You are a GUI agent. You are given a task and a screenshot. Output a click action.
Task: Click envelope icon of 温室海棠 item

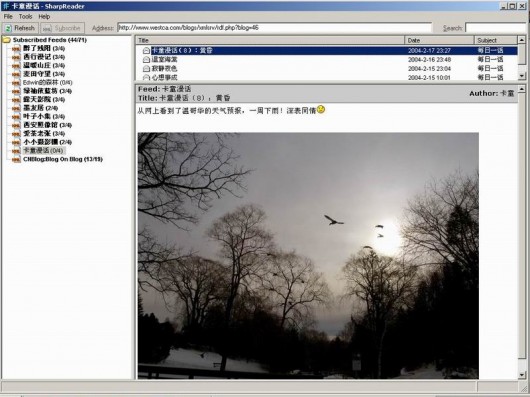(x=146, y=59)
